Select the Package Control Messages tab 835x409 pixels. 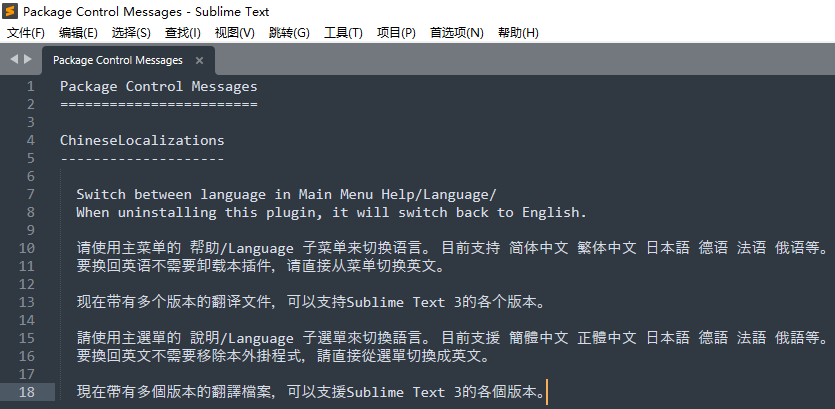117,60
